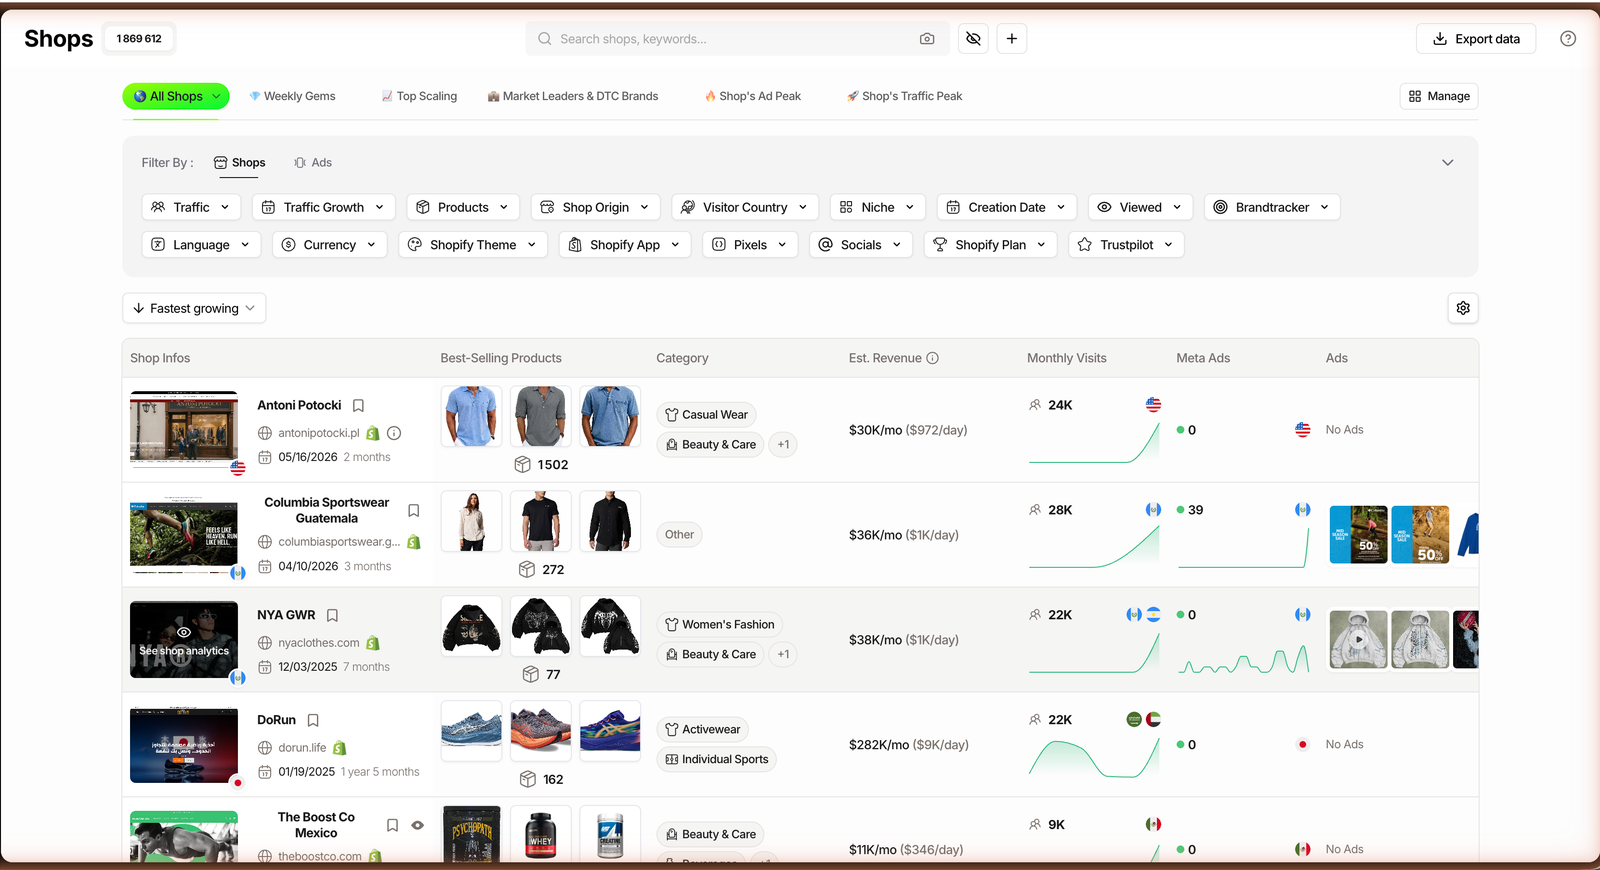Click Est. Revenue info icon
The height and width of the screenshot is (870, 1600).
932,358
